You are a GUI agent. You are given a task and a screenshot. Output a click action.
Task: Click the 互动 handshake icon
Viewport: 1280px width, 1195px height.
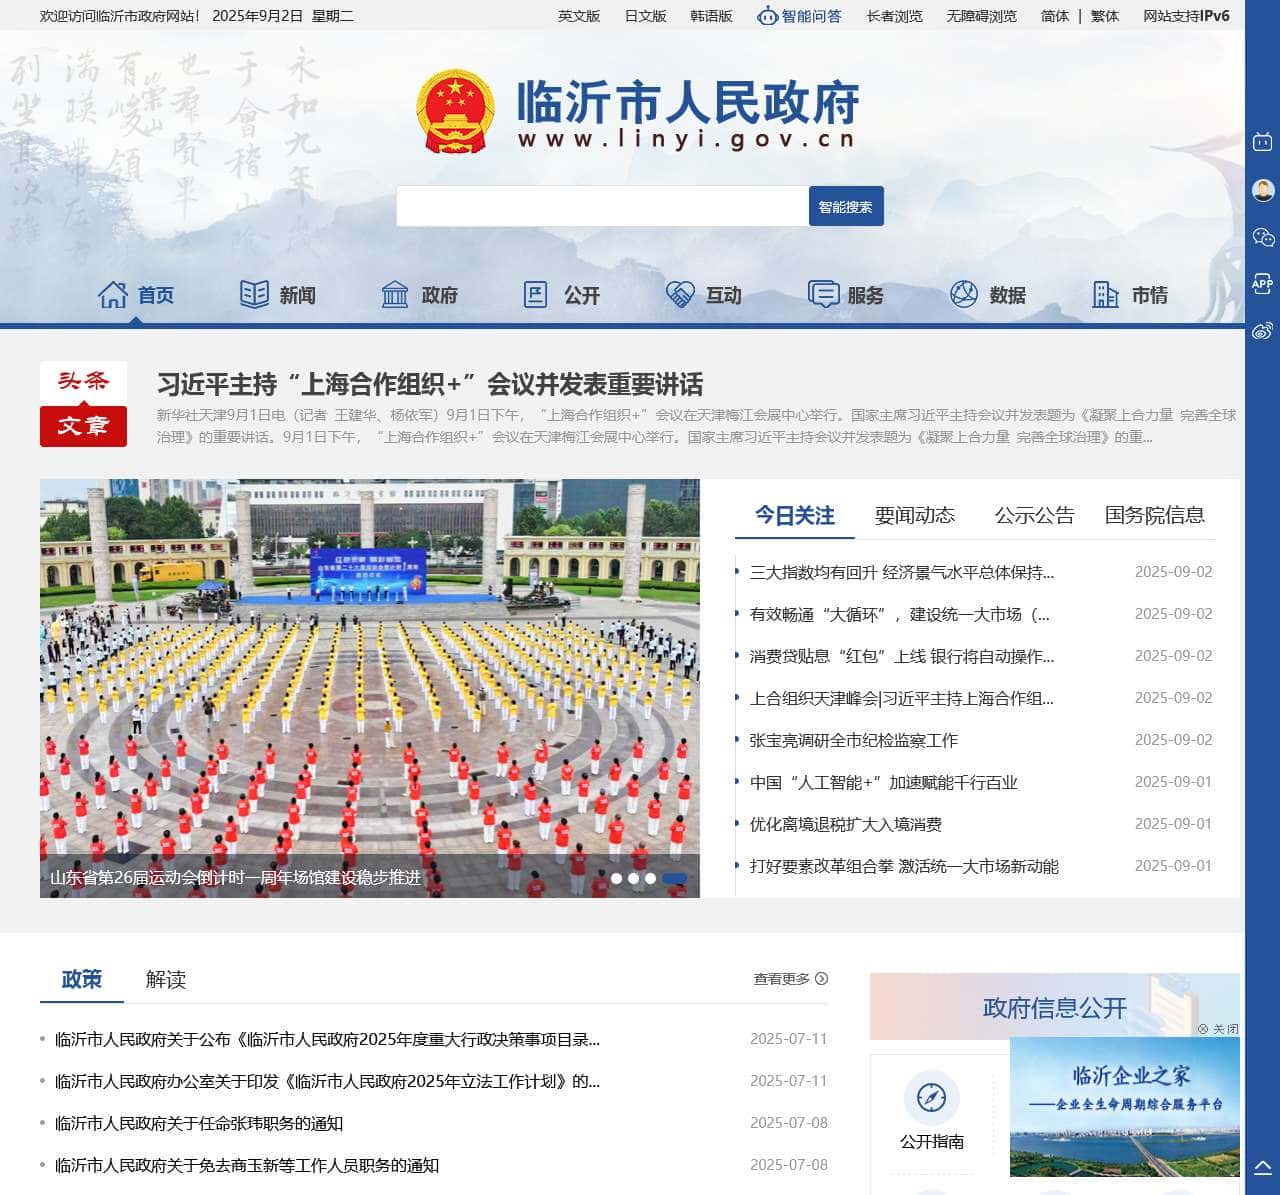(x=680, y=294)
